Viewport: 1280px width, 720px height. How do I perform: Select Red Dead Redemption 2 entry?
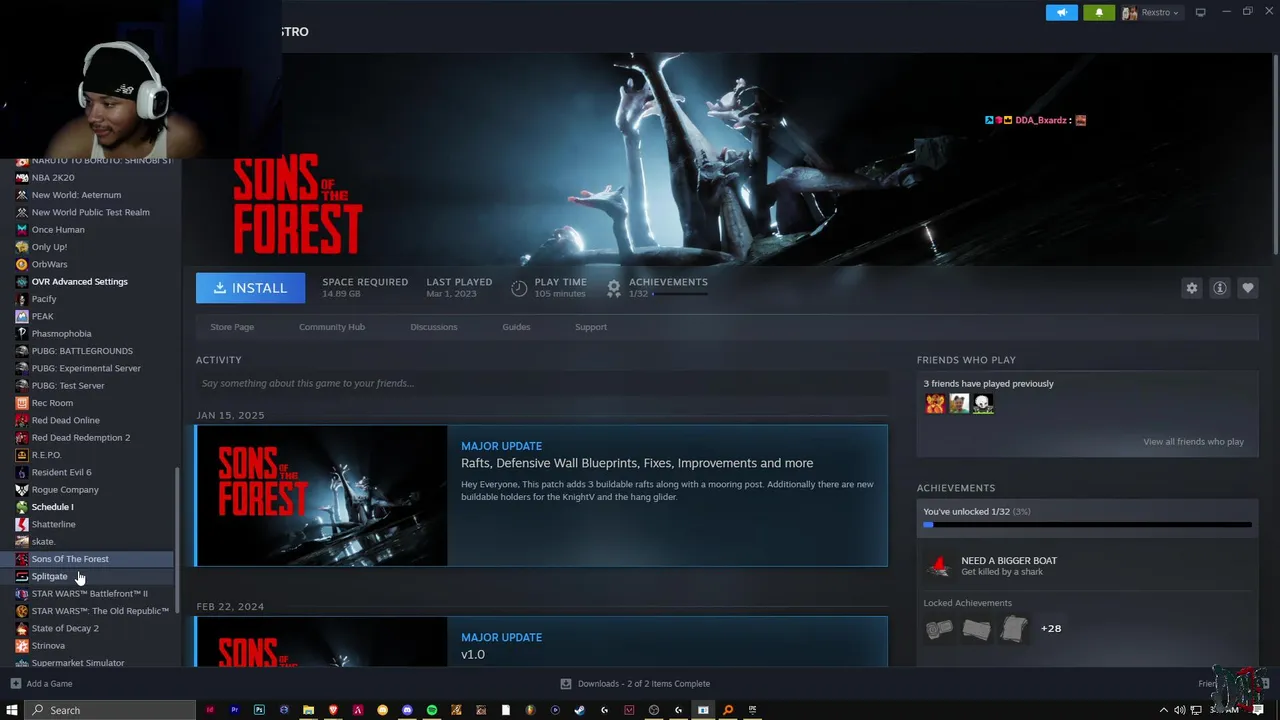80,438
